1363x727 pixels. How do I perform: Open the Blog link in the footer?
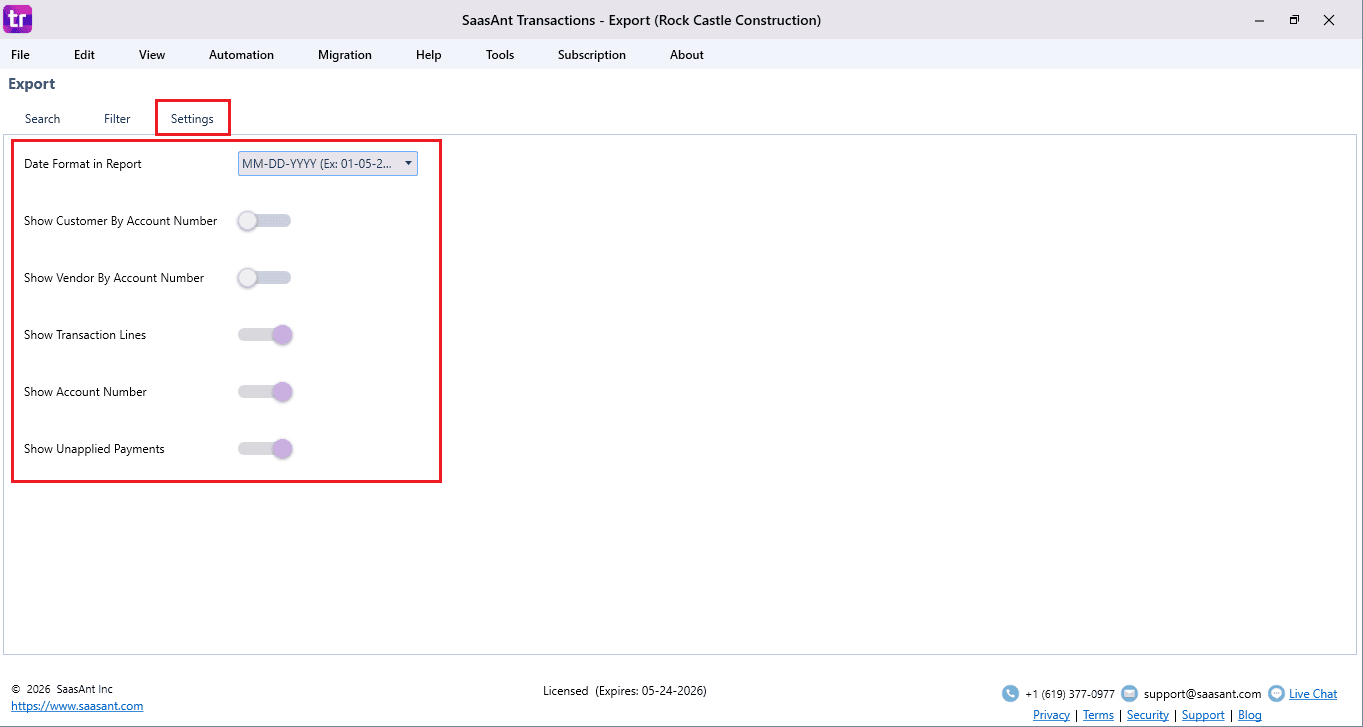1249,715
